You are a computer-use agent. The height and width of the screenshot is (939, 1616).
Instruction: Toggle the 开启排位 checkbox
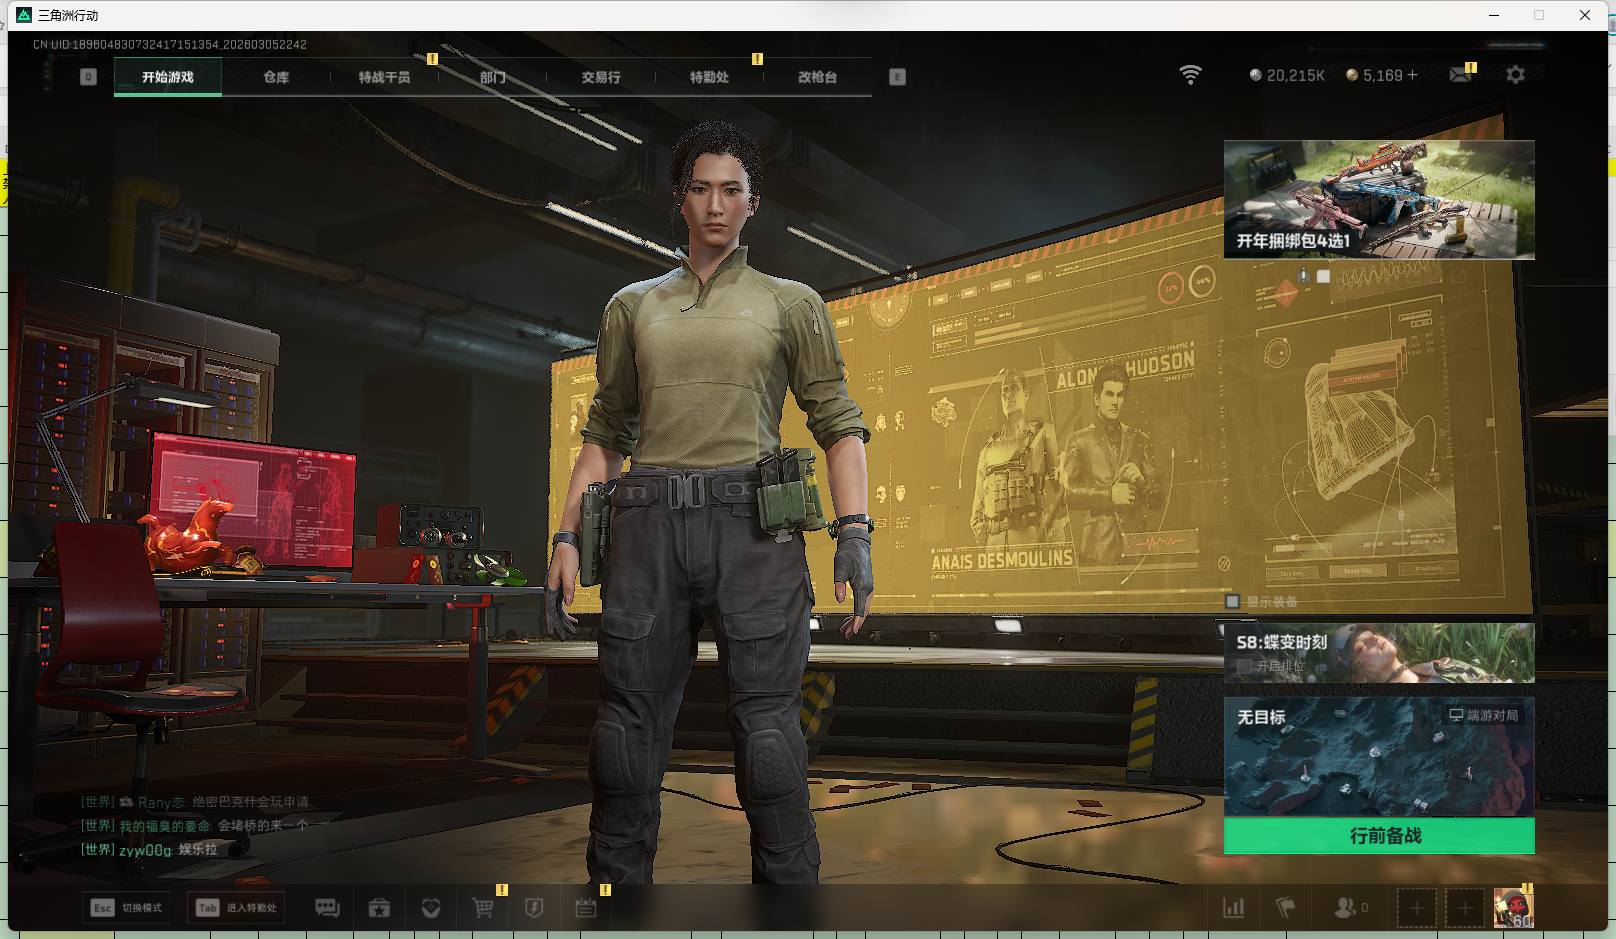pos(1244,666)
